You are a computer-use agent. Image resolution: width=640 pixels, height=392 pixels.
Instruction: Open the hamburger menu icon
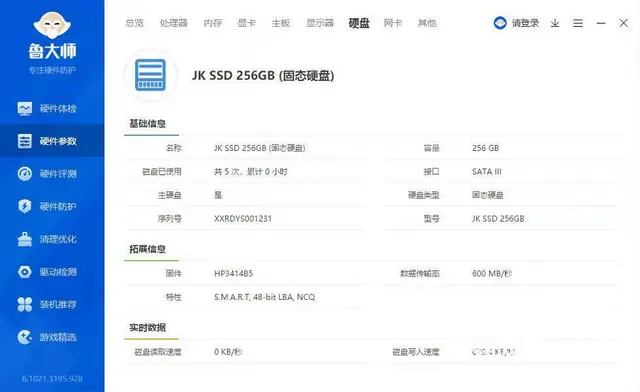click(x=578, y=23)
